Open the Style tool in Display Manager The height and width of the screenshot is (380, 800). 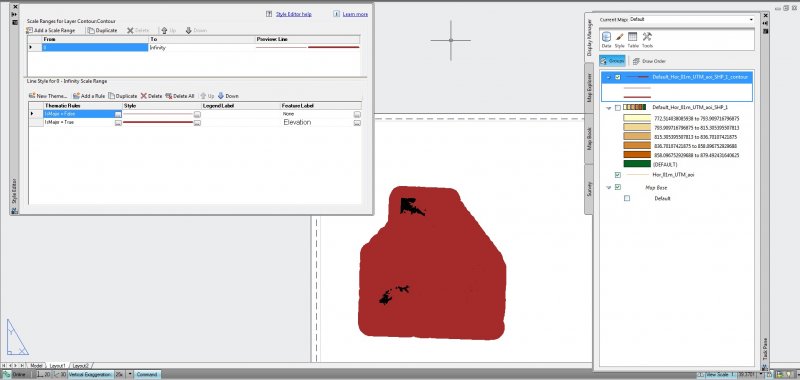point(619,40)
